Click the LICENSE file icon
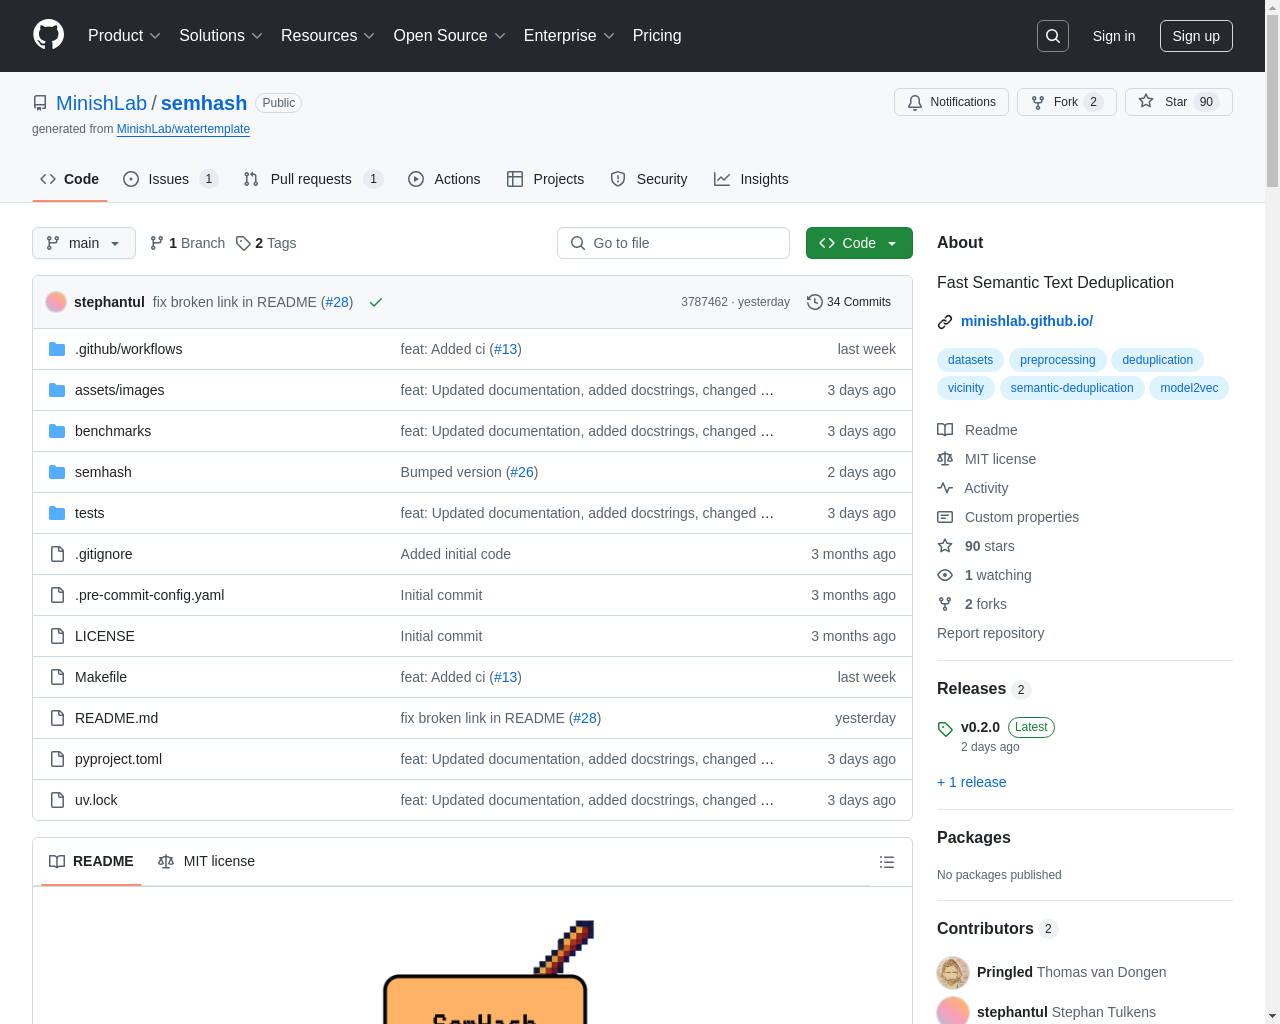Image resolution: width=1280 pixels, height=1024 pixels. 57,636
